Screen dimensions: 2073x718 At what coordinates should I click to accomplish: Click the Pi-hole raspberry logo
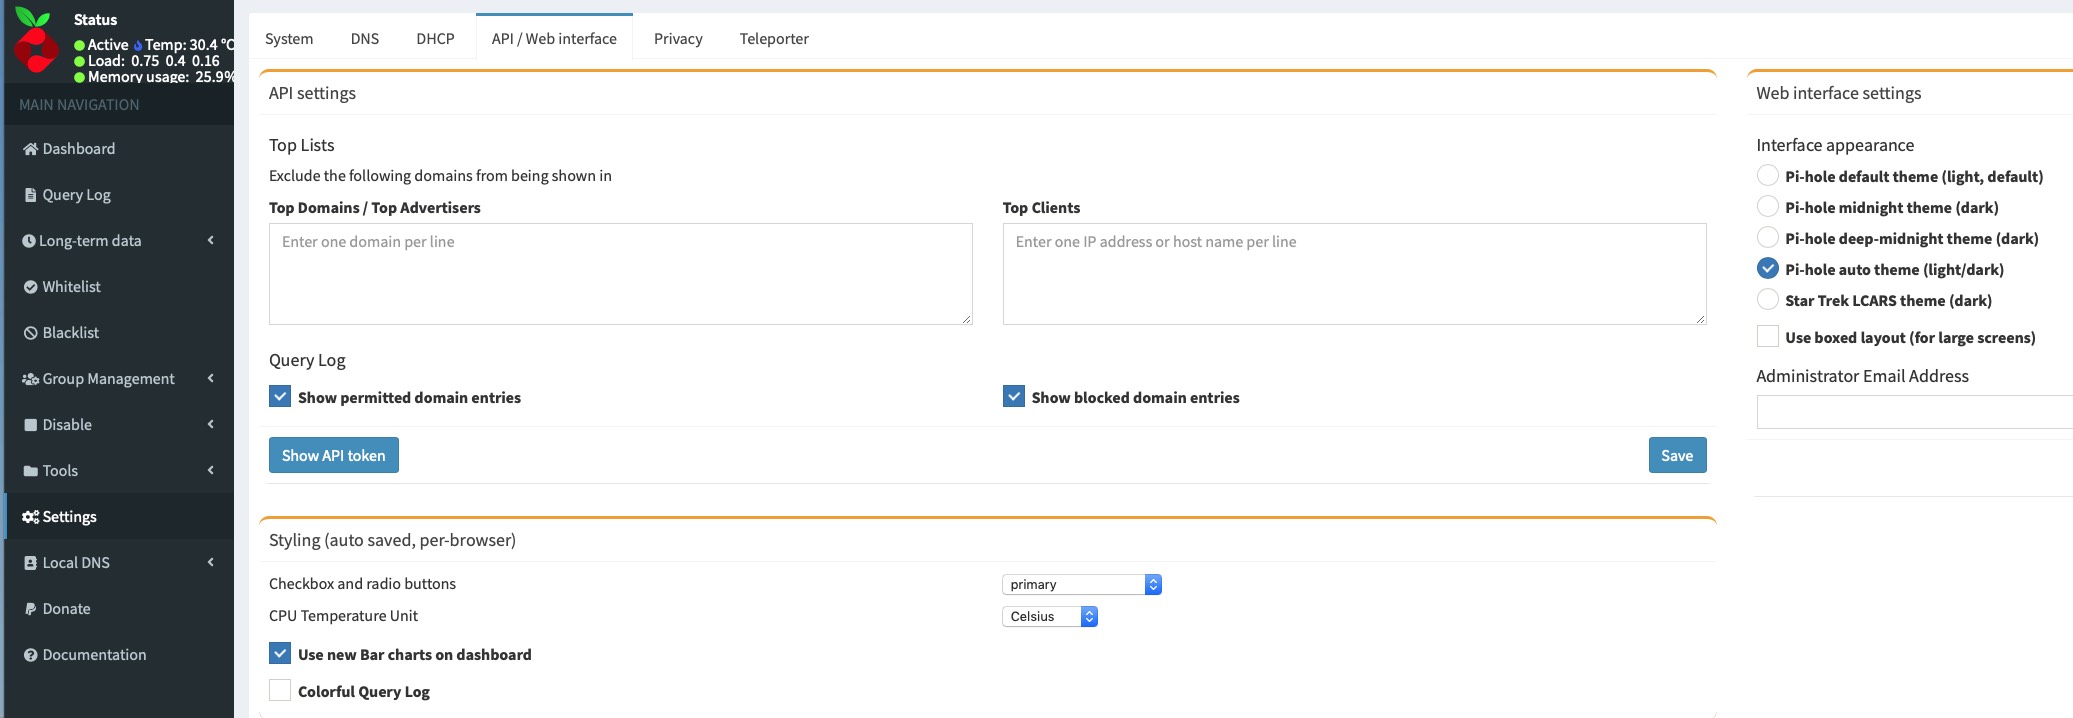[x=36, y=40]
